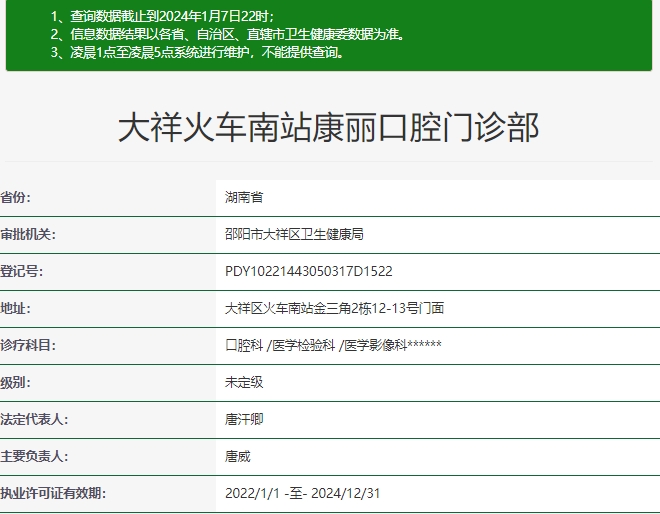
Task: Select the 审批机关 row label
Action: pos(29,234)
